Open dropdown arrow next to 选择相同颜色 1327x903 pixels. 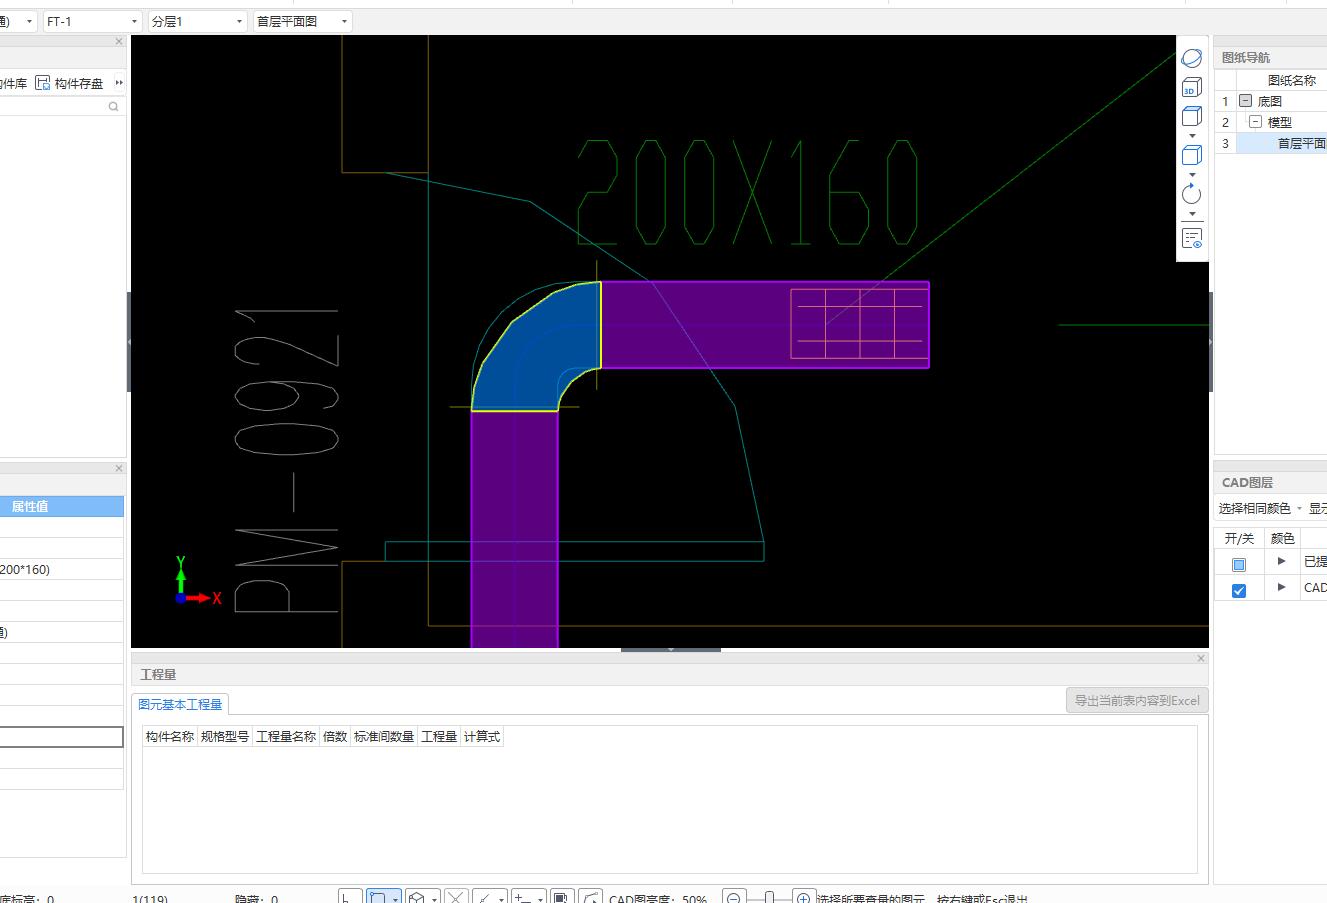1299,509
